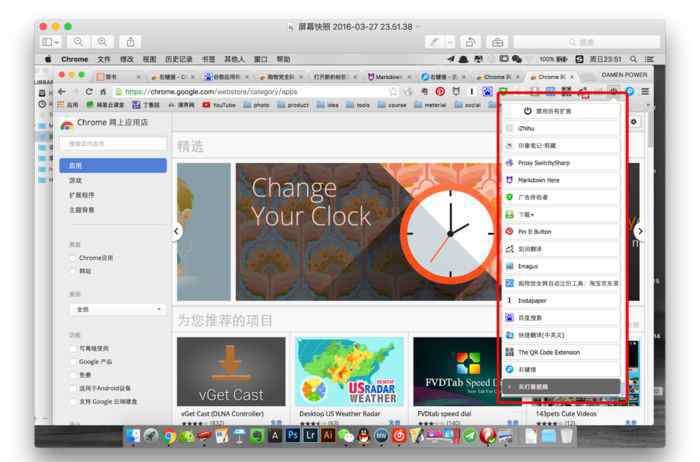
Task: Open Lightroom from the Dock
Action: pyautogui.click(x=310, y=435)
